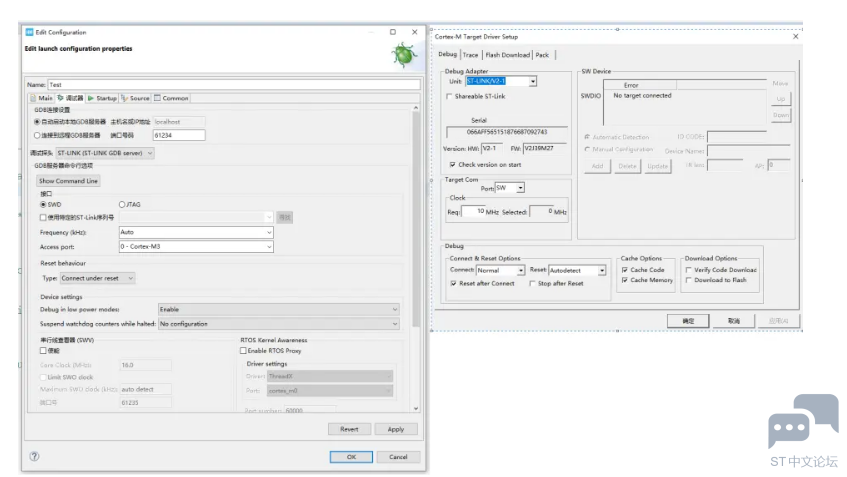Open the Reset Autodetect dropdown
Viewport: 847px width, 477px height.
click(602, 271)
